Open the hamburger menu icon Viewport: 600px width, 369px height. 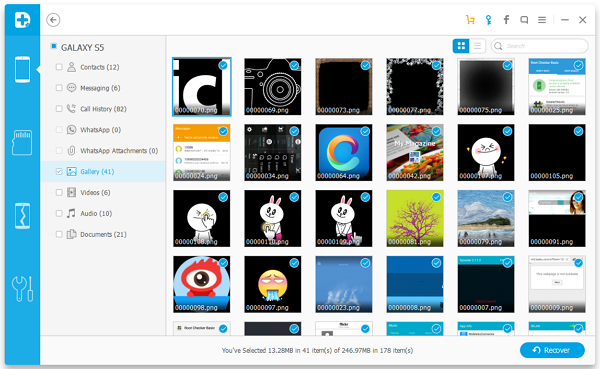pyautogui.click(x=542, y=20)
